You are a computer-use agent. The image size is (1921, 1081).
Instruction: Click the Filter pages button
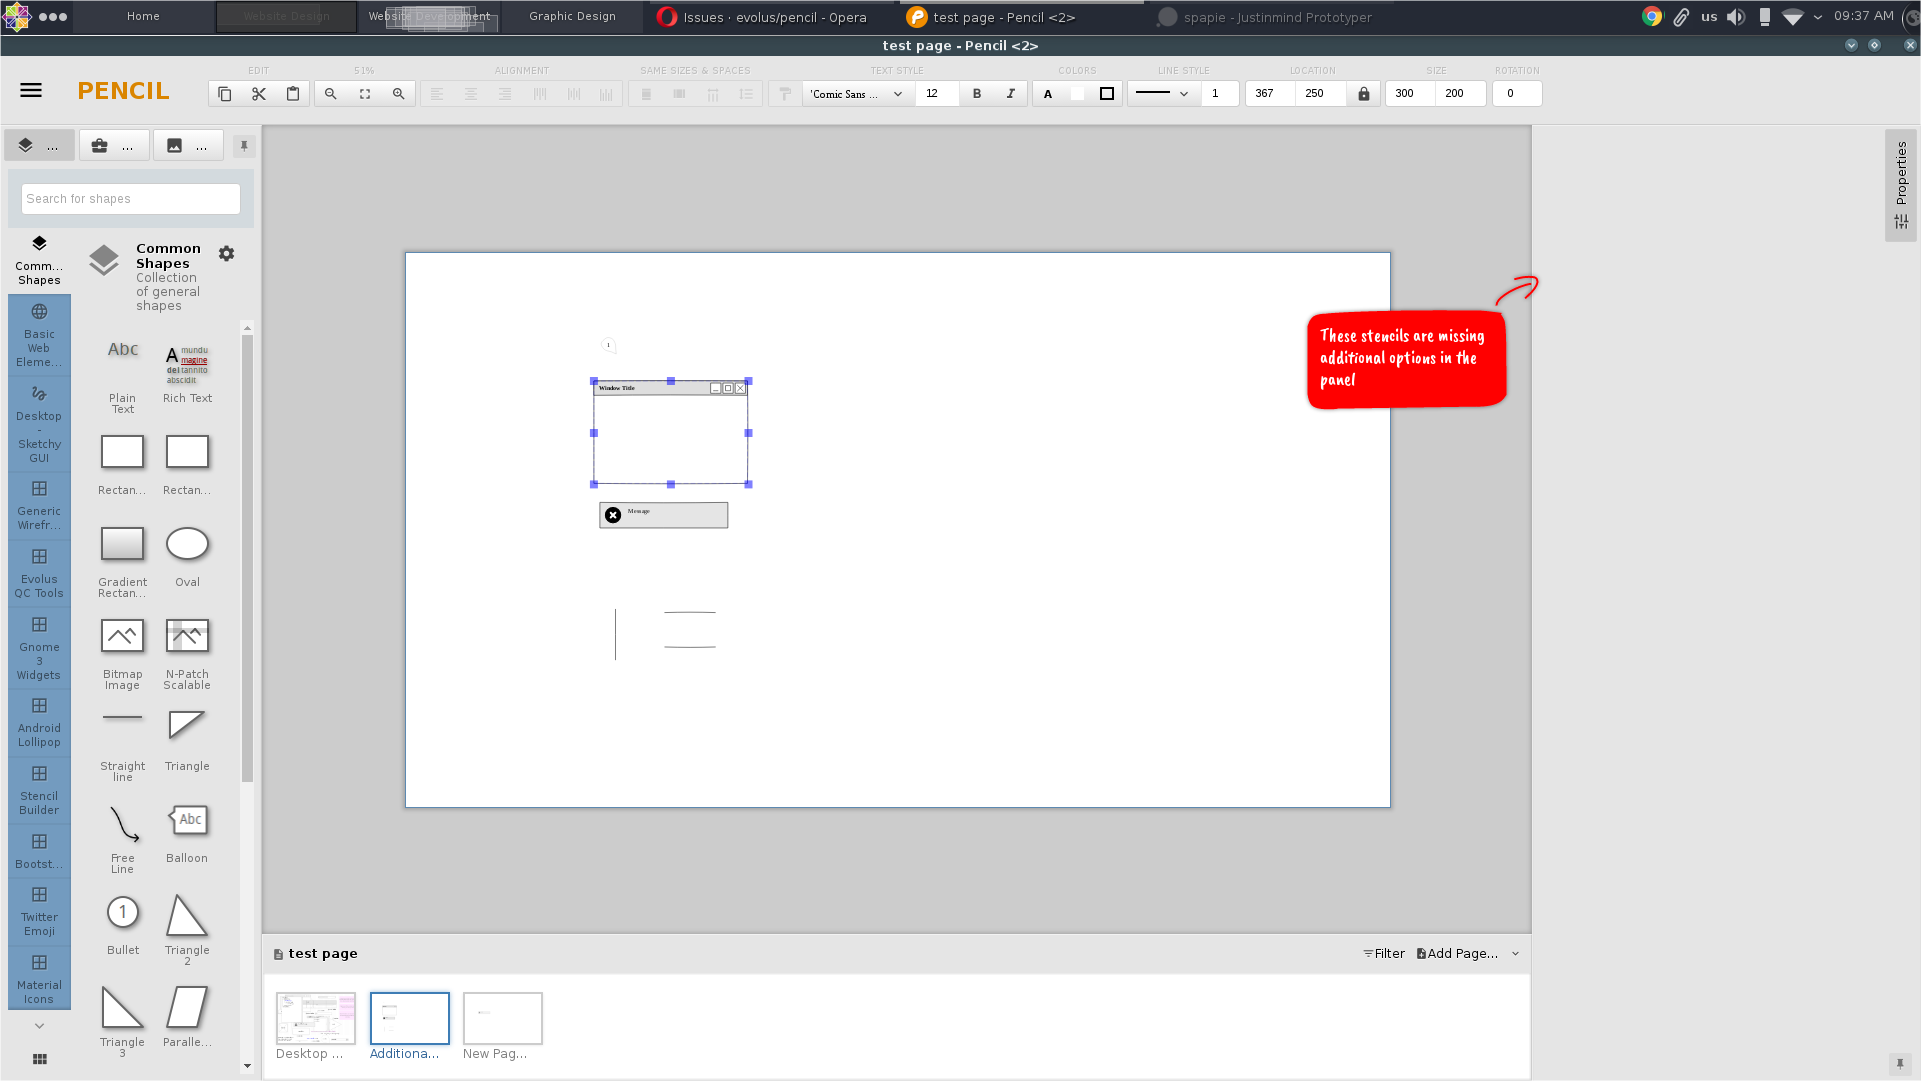[1384, 954]
